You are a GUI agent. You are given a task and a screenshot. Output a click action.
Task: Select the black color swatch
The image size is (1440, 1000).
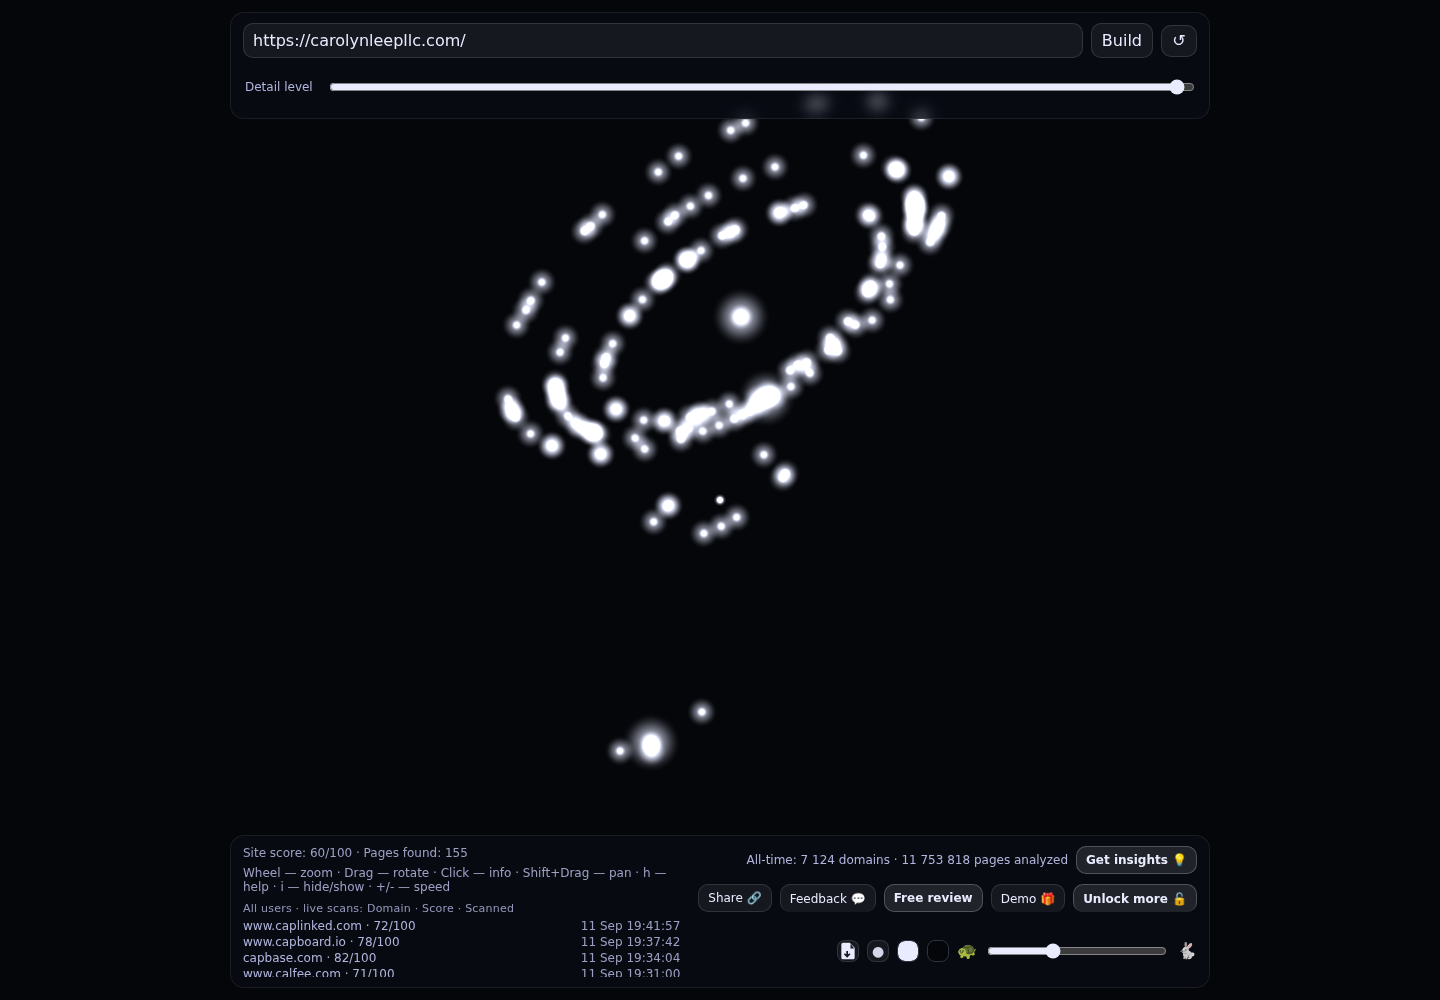[x=938, y=951]
